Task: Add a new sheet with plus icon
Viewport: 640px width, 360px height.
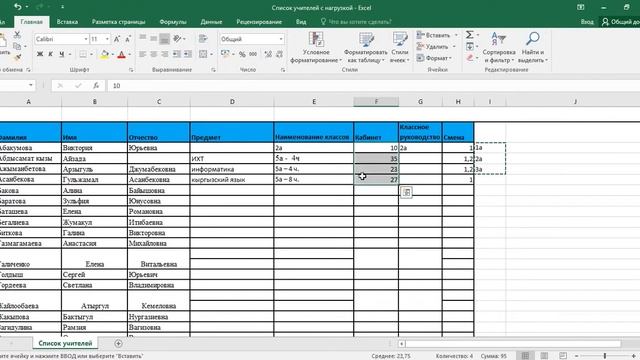Action: pos(118,344)
